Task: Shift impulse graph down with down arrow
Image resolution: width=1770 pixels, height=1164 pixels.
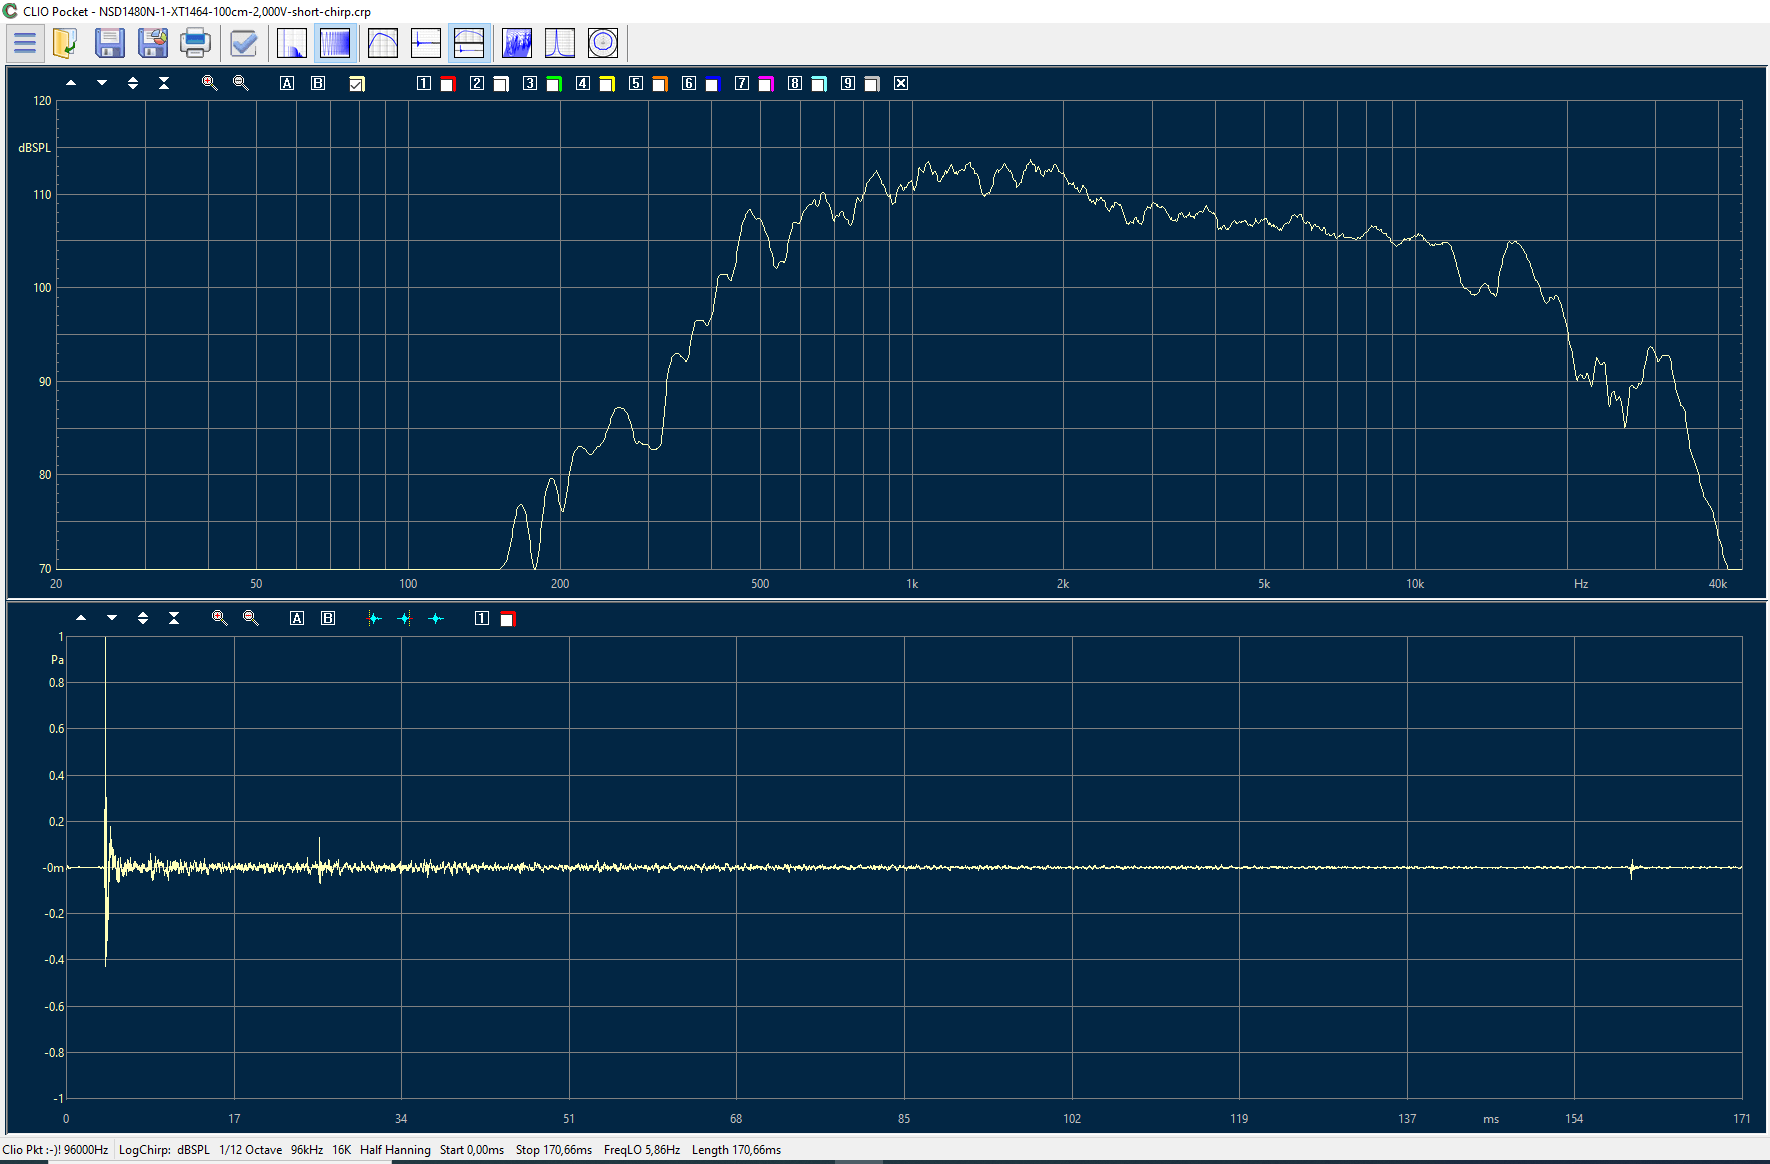Action: click(x=112, y=618)
